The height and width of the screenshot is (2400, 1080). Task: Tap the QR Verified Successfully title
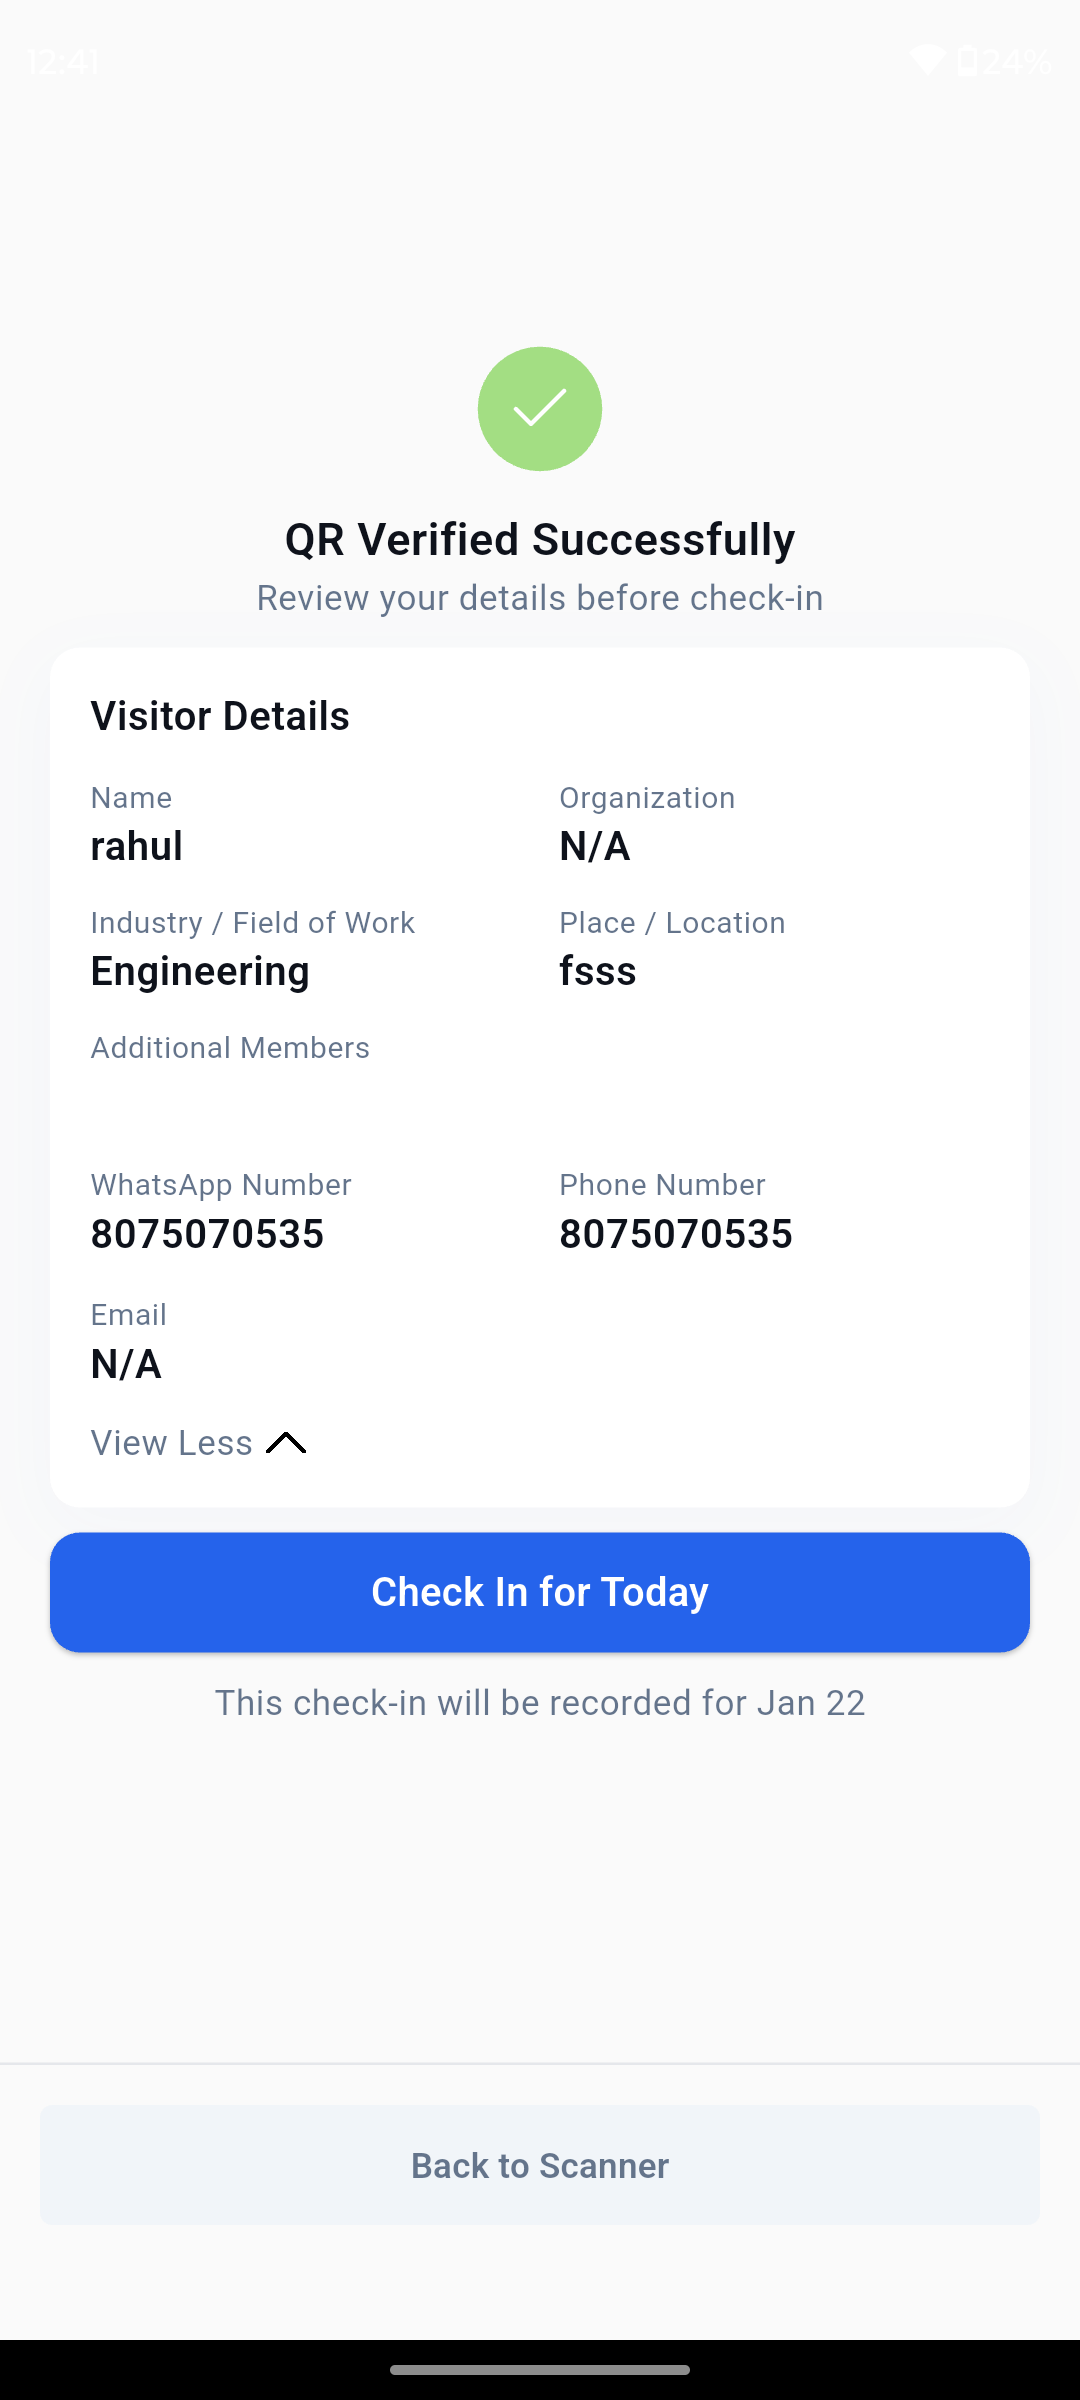(x=540, y=540)
